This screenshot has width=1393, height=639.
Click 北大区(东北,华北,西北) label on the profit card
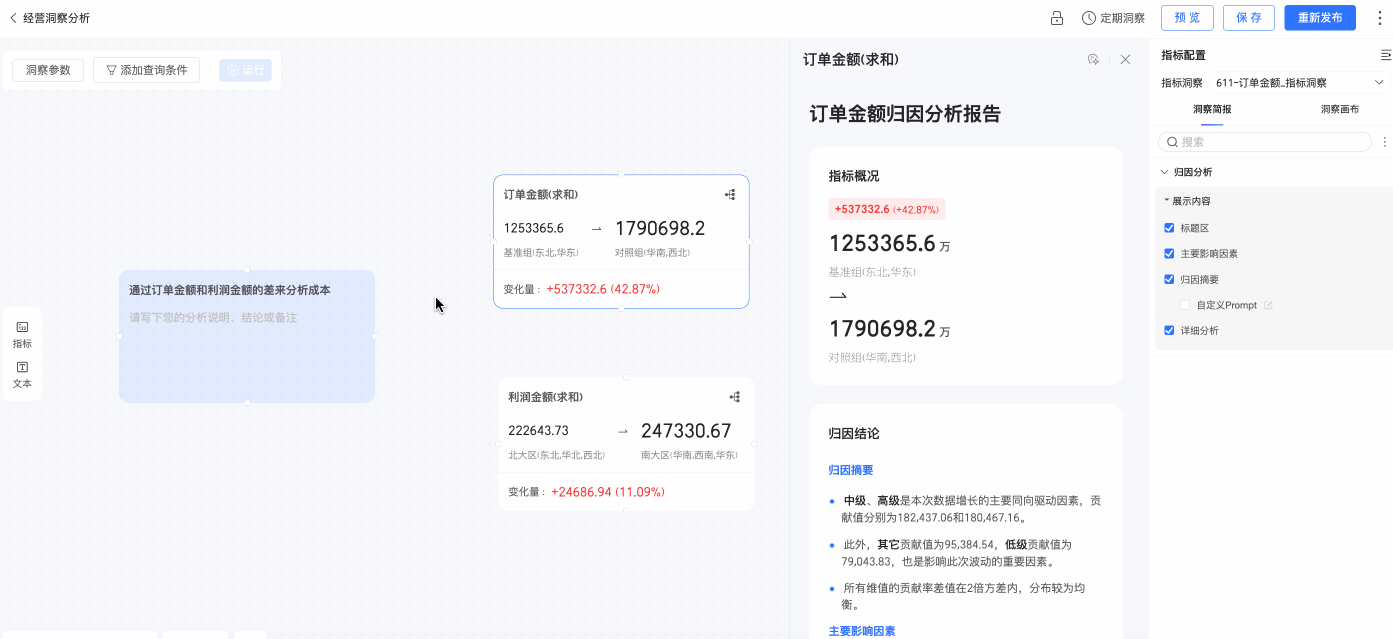tap(556, 455)
